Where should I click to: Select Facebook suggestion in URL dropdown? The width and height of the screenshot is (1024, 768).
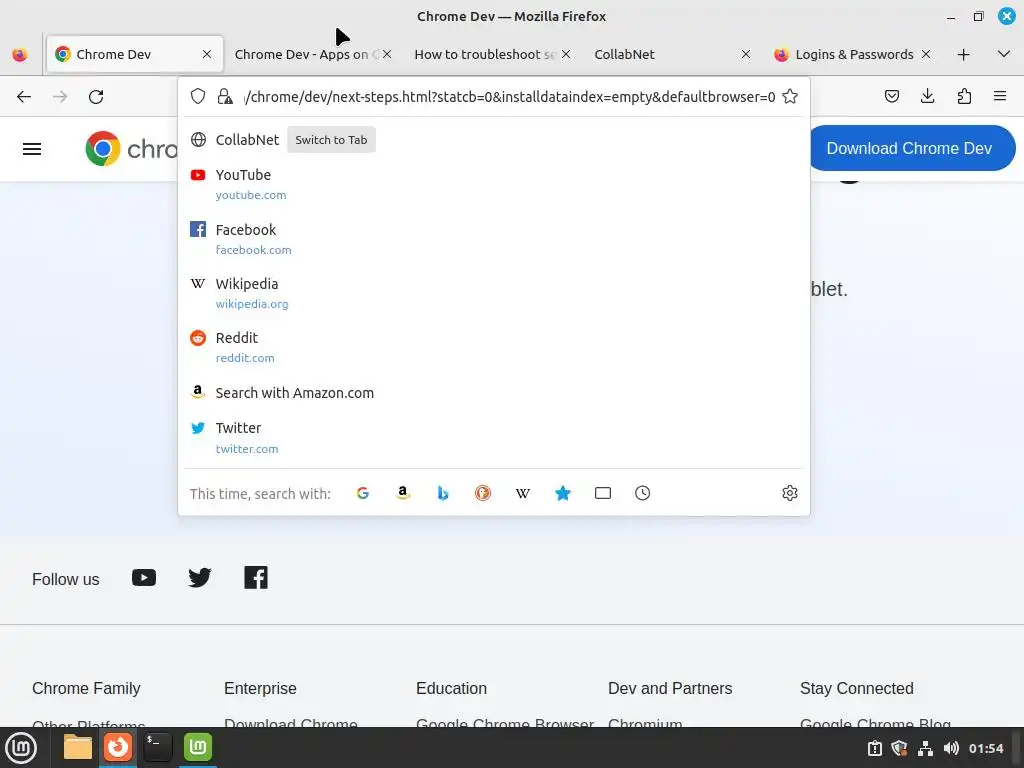pos(494,239)
